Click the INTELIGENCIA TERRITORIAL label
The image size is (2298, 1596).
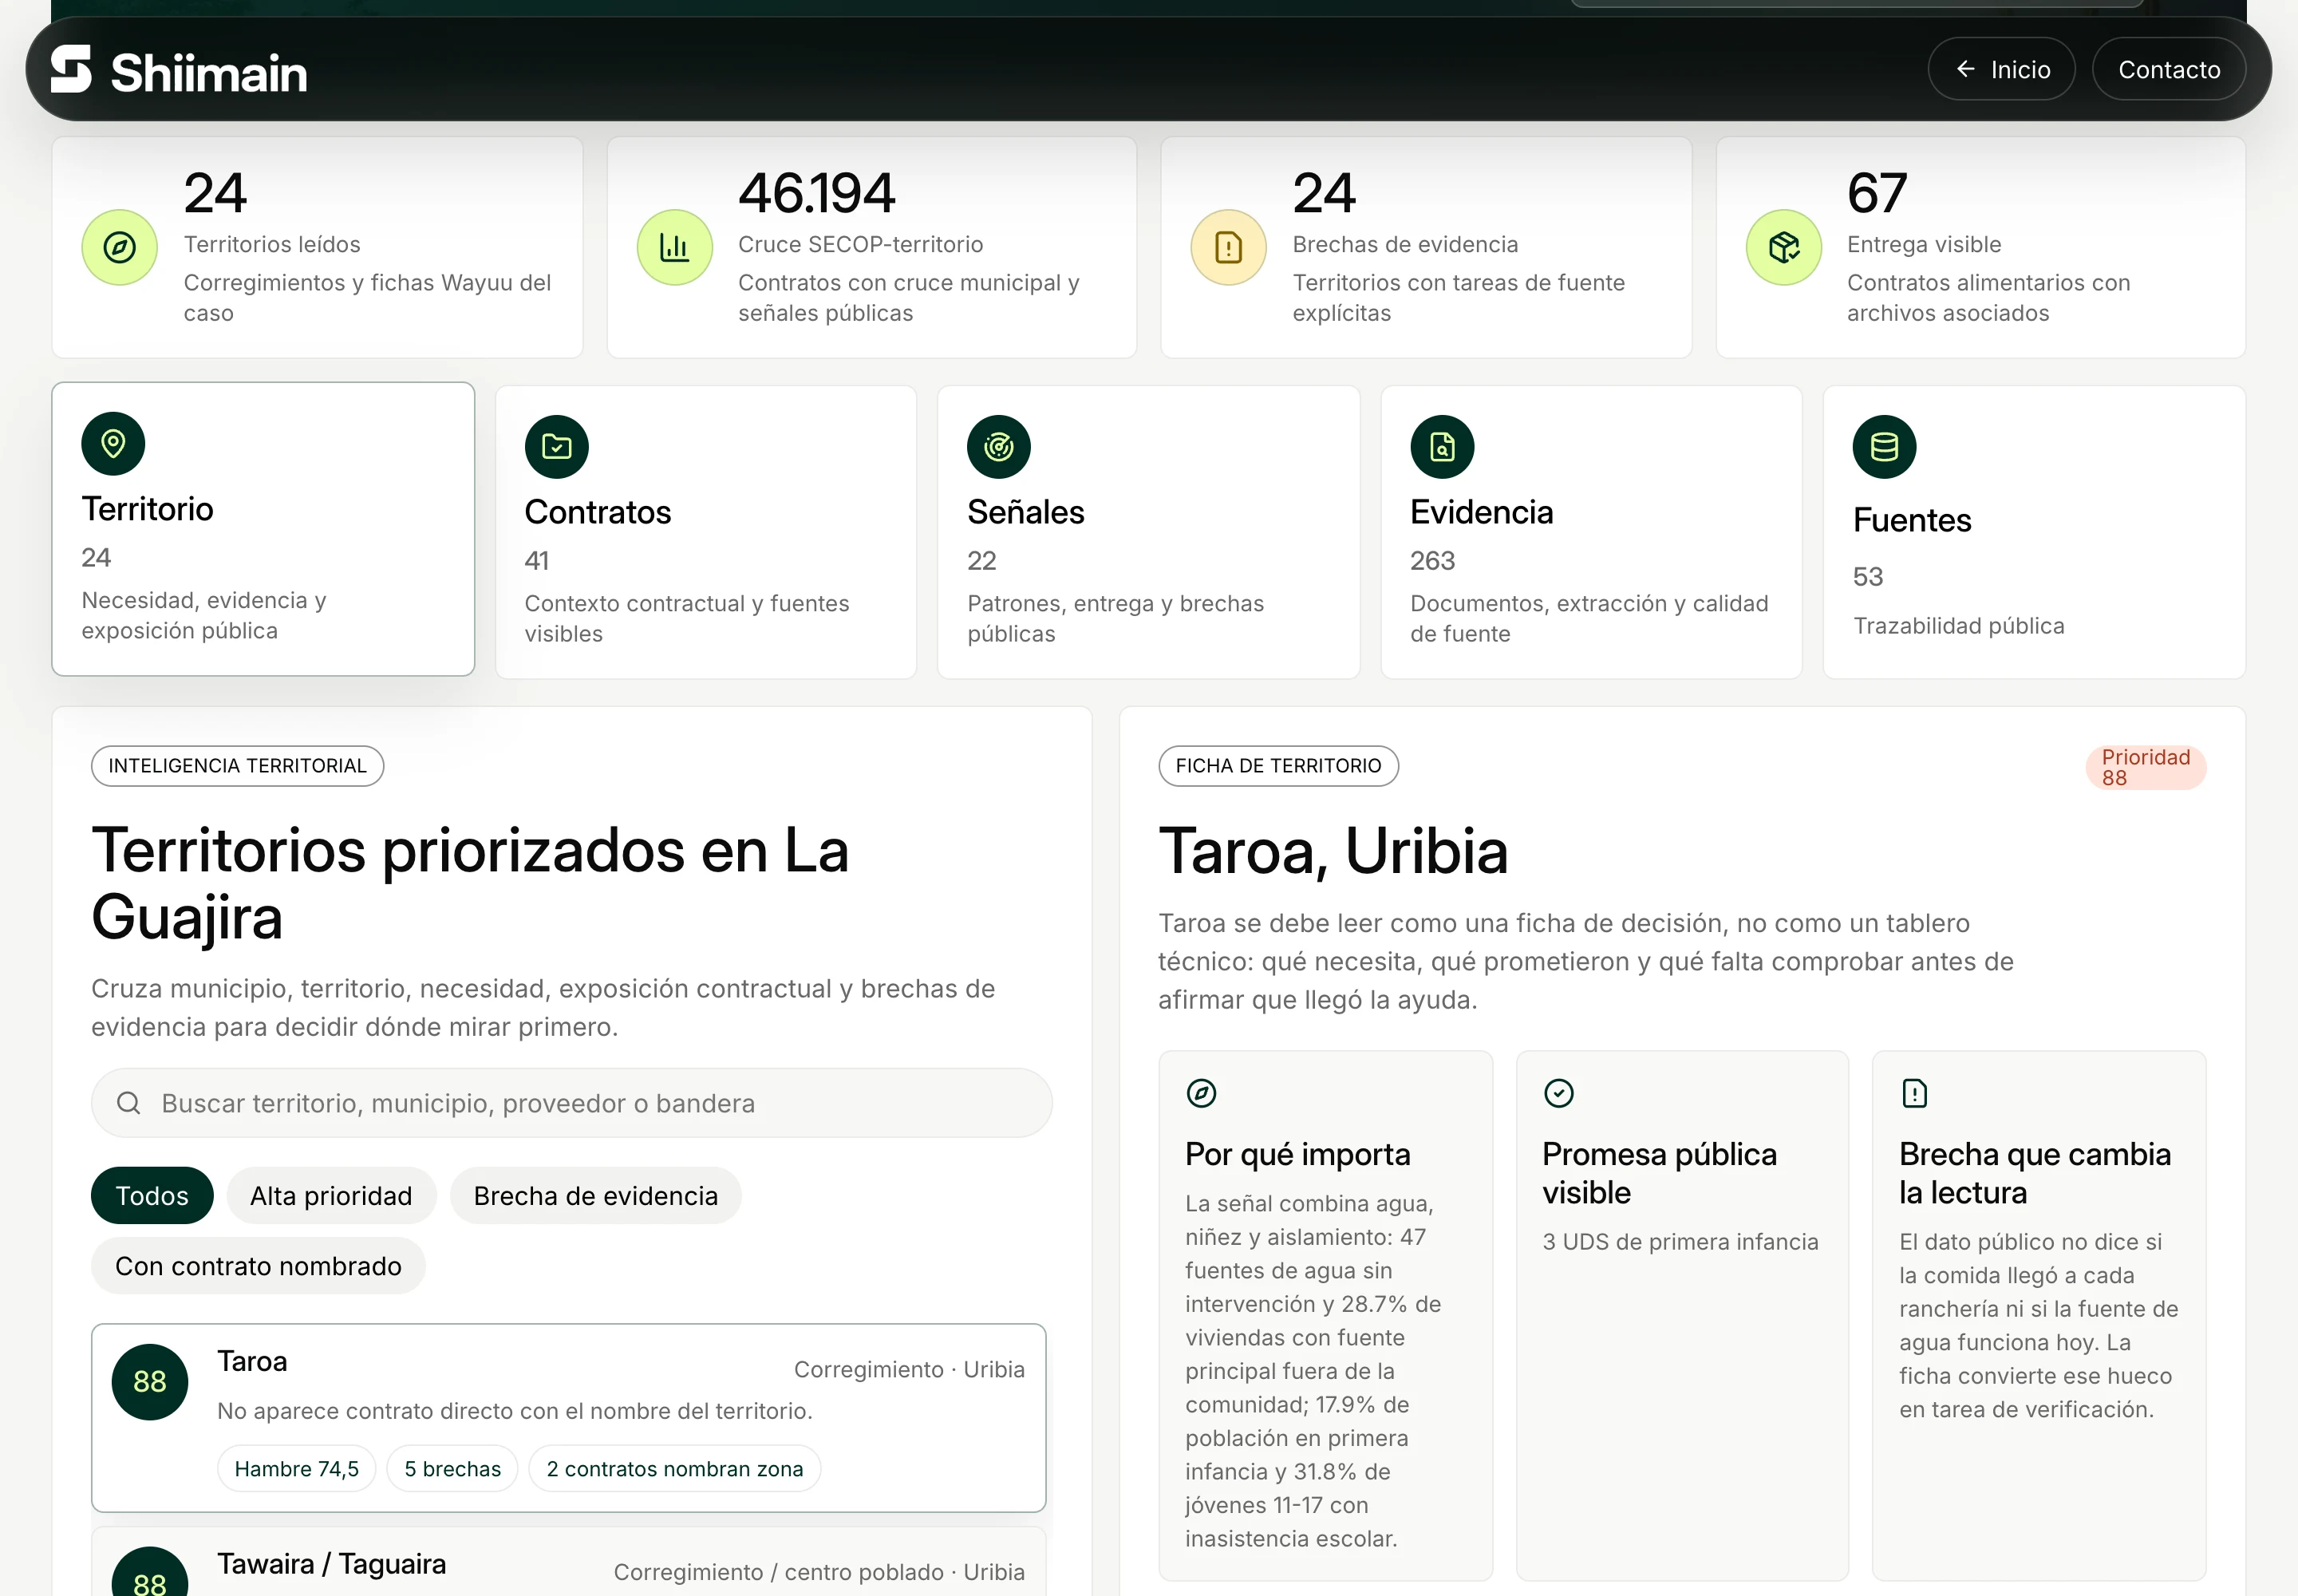[237, 766]
